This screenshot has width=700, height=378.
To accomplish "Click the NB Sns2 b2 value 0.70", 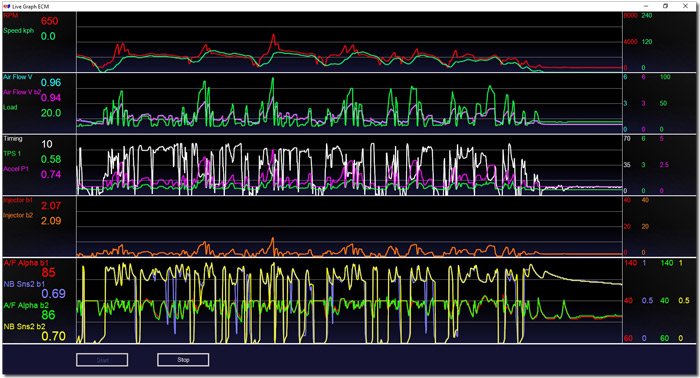I will coord(54,336).
